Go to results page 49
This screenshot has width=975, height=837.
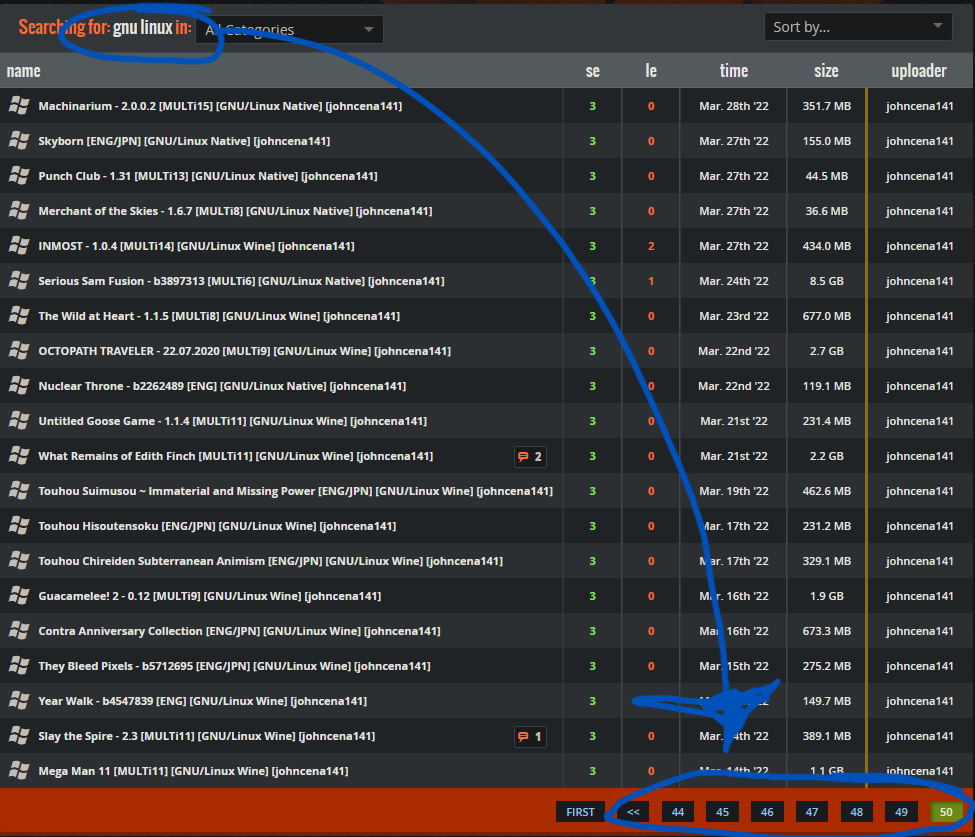pos(902,812)
